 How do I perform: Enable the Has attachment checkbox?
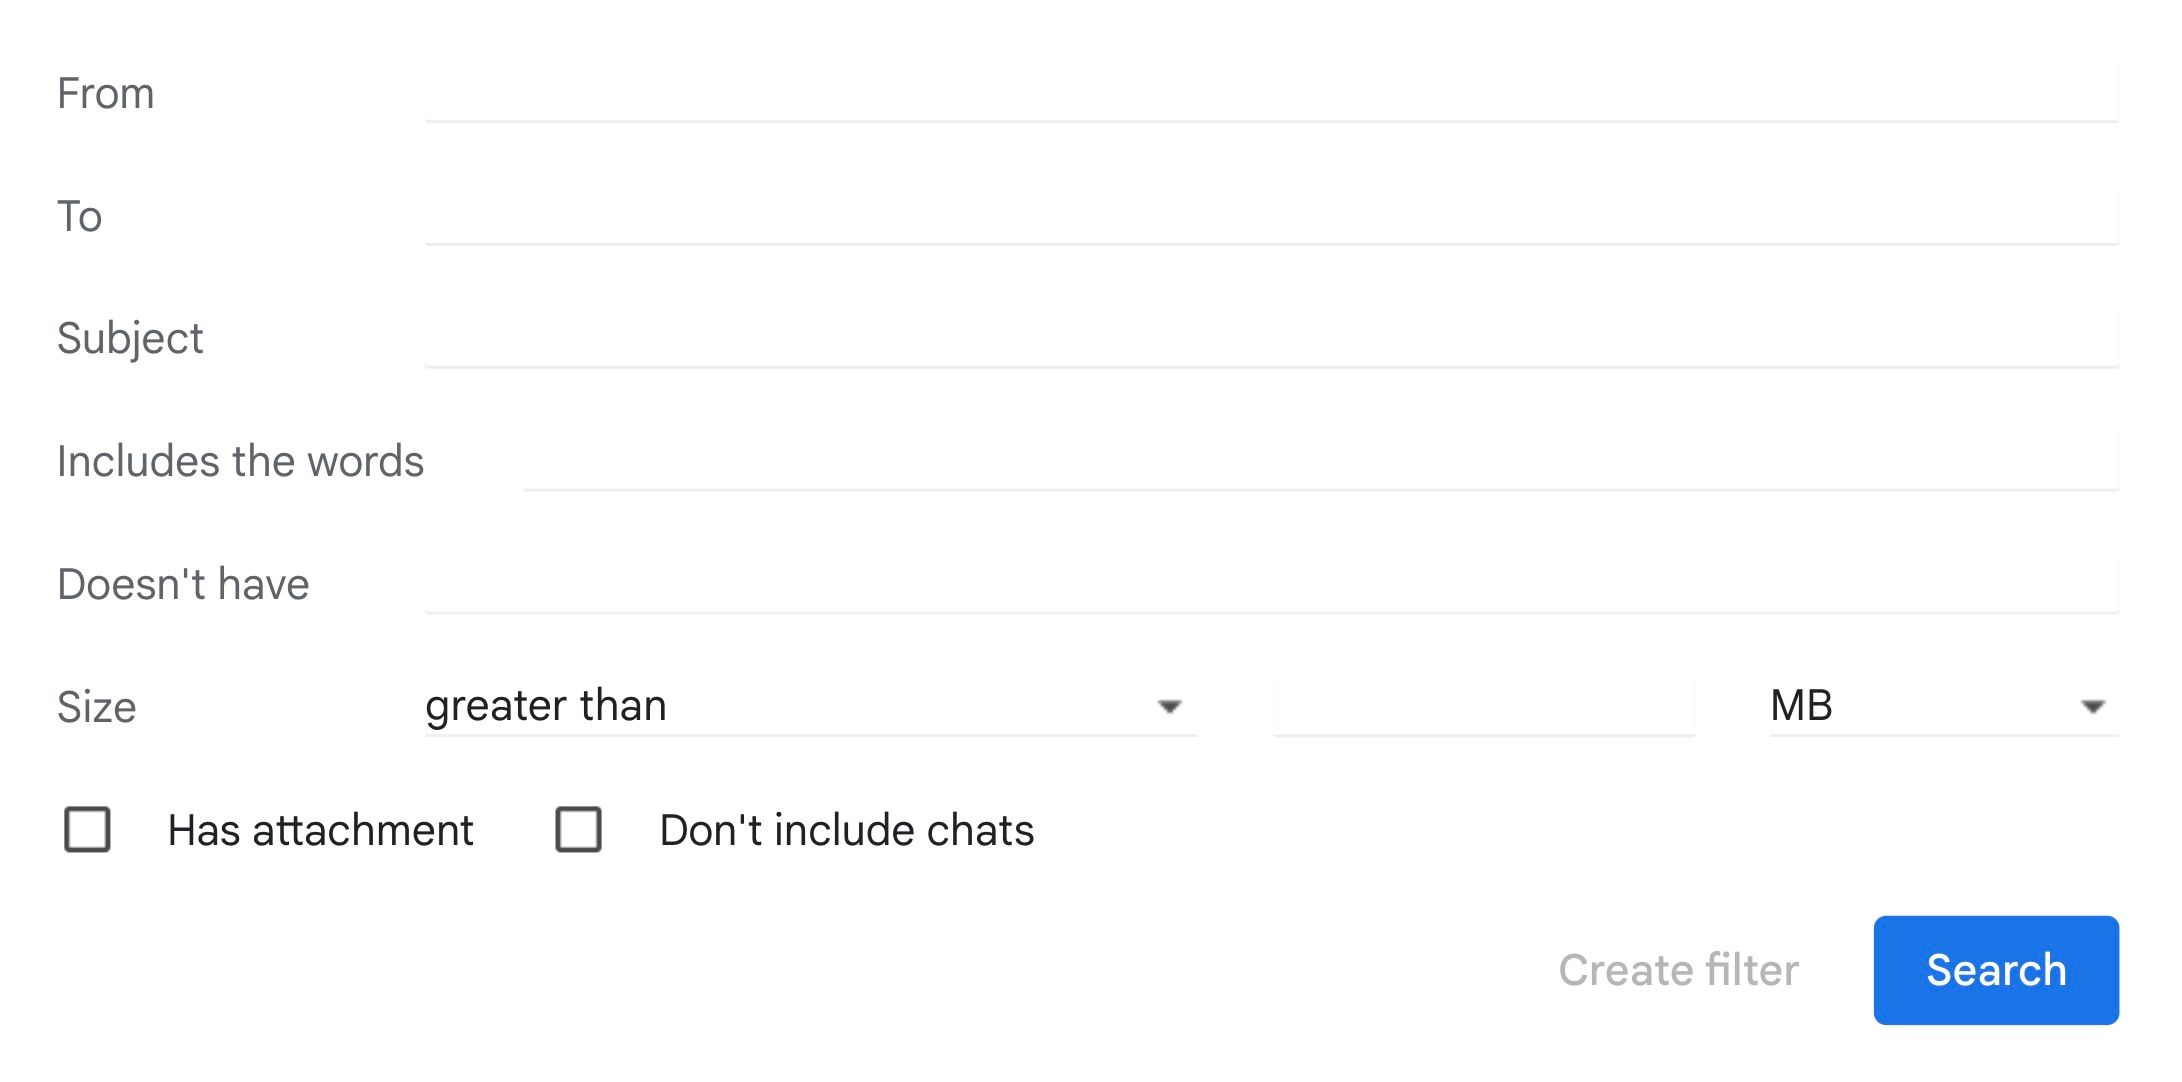coord(88,830)
